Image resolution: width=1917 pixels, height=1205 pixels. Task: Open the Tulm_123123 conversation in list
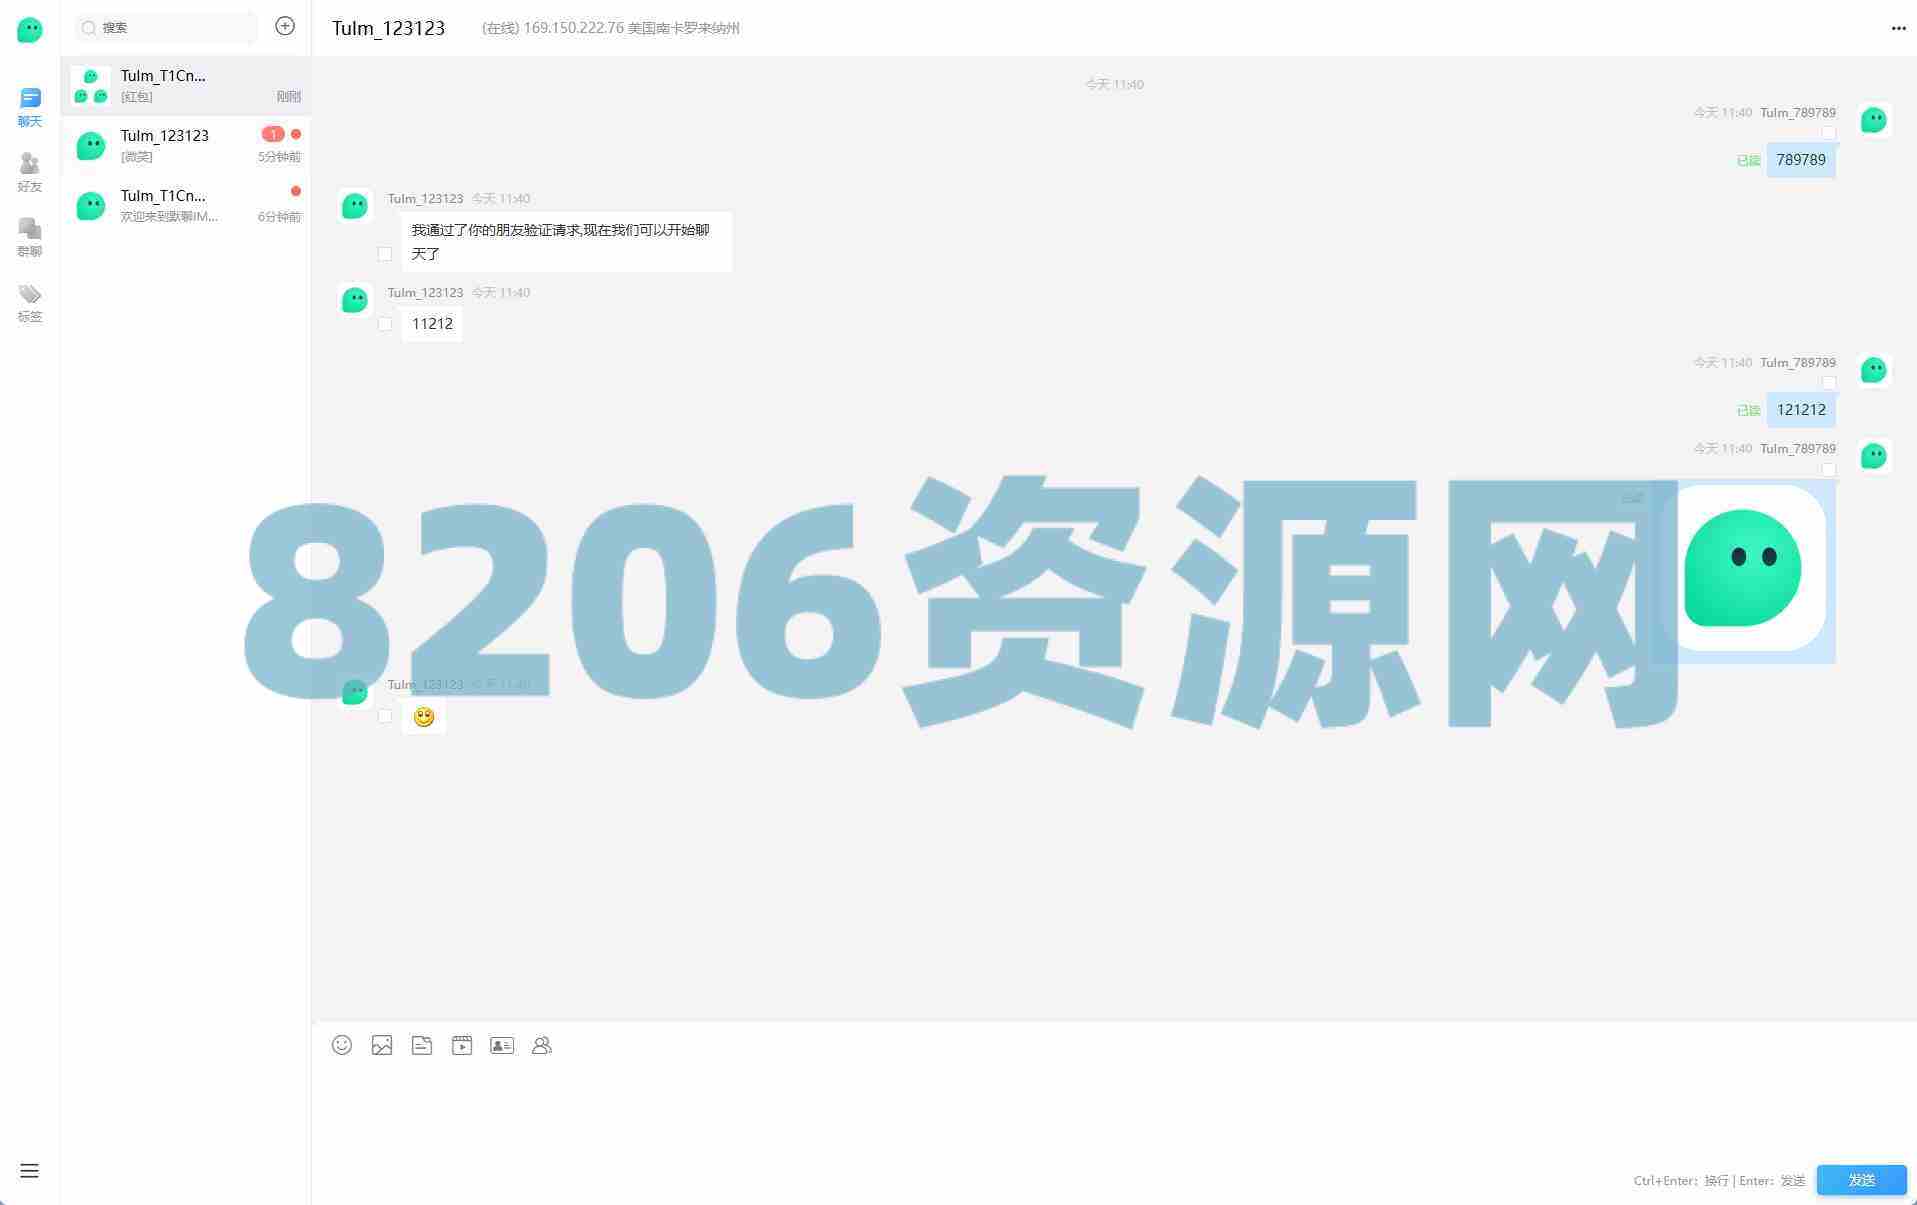tap(186, 145)
